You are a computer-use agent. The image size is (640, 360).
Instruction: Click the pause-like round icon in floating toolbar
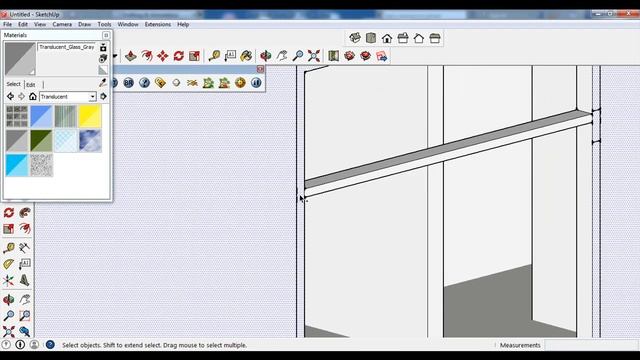(x=256, y=83)
